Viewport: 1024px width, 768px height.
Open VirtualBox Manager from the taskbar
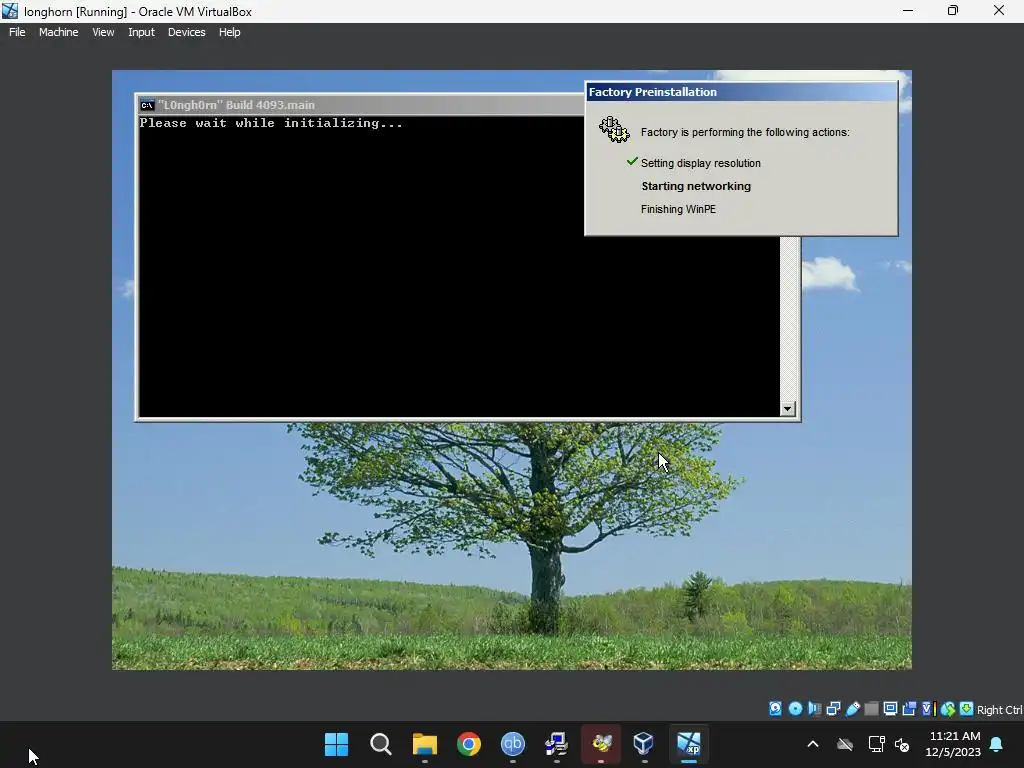pos(644,744)
